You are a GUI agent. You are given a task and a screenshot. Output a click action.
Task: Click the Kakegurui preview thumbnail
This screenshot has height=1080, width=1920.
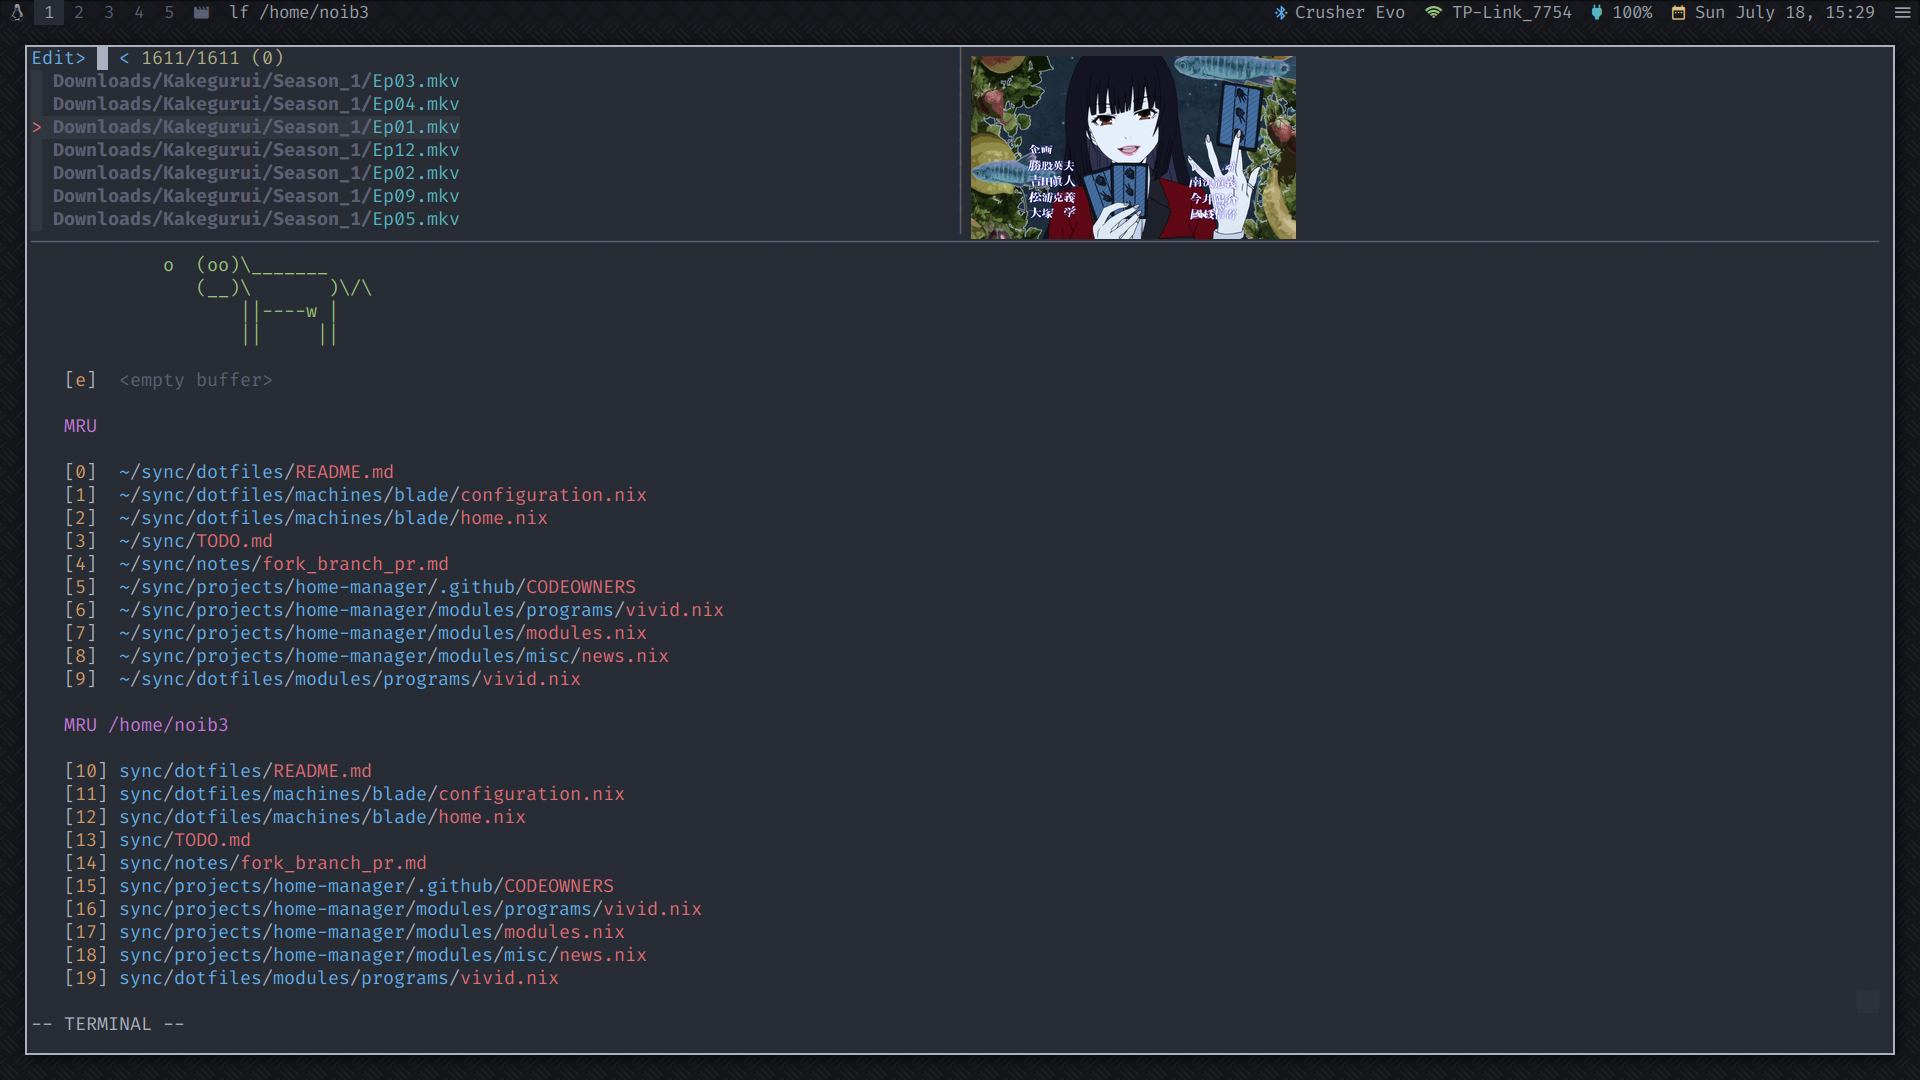point(1132,147)
